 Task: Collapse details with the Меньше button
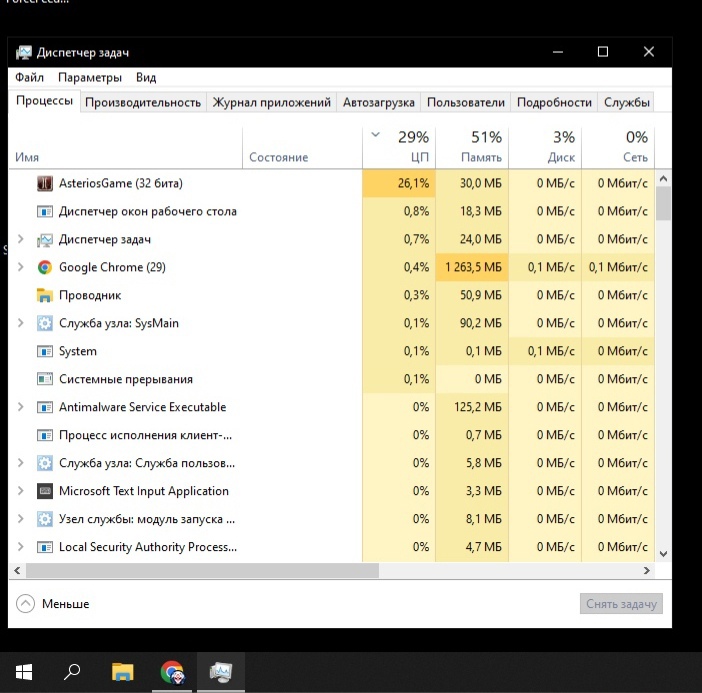(x=54, y=604)
